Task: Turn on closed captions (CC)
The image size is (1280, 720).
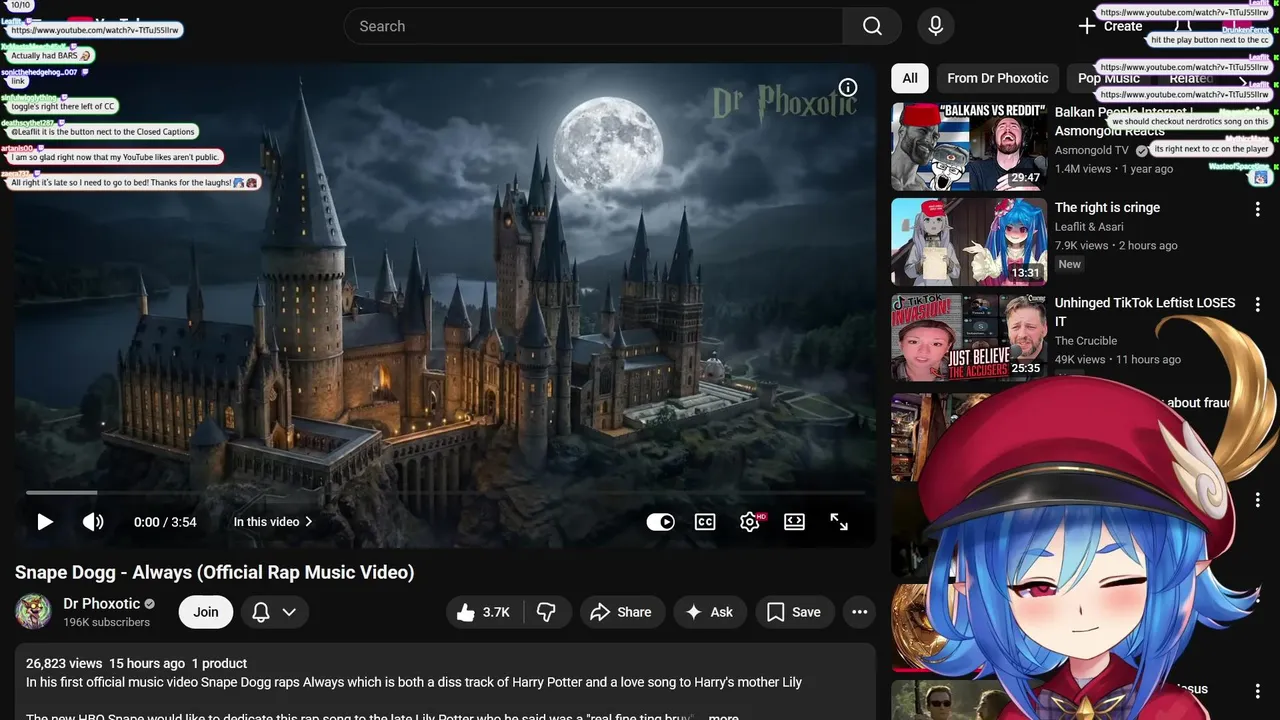Action: pos(705,522)
